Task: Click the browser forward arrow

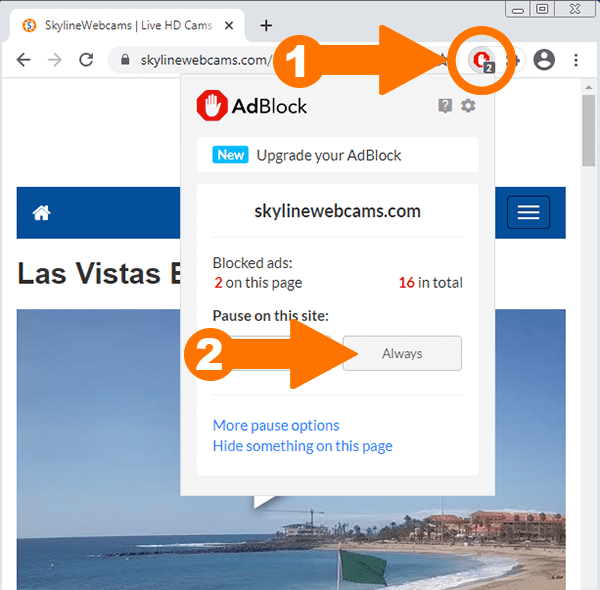Action: click(x=55, y=60)
